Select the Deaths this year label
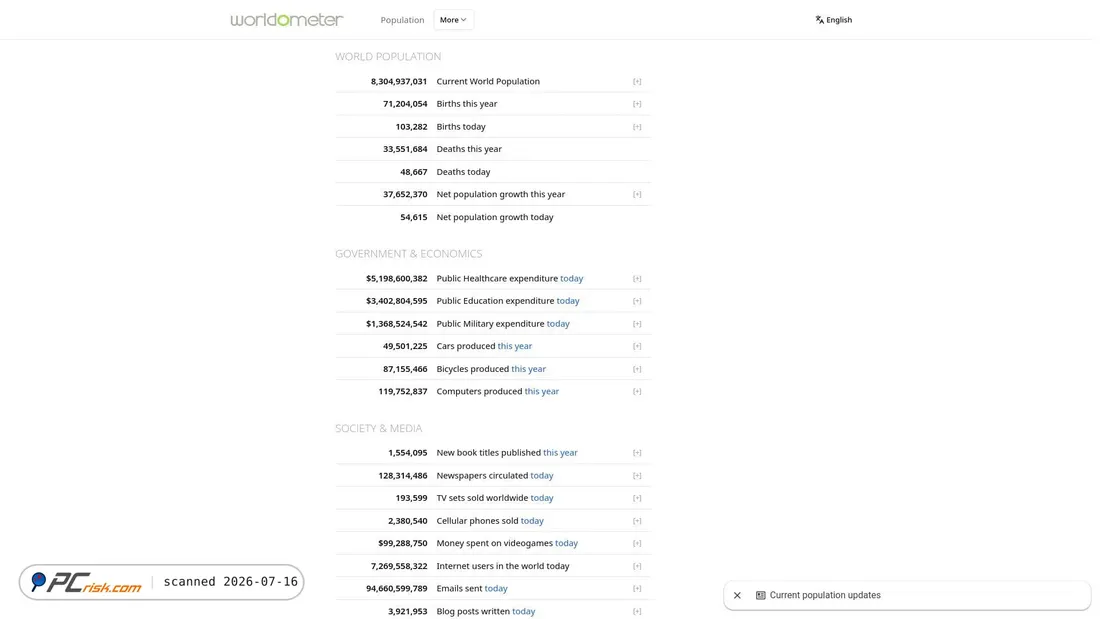Viewport: 1100px width, 619px height. click(469, 149)
